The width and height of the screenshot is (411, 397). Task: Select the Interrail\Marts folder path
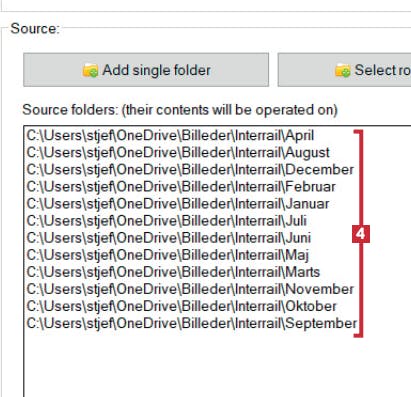pos(173,272)
